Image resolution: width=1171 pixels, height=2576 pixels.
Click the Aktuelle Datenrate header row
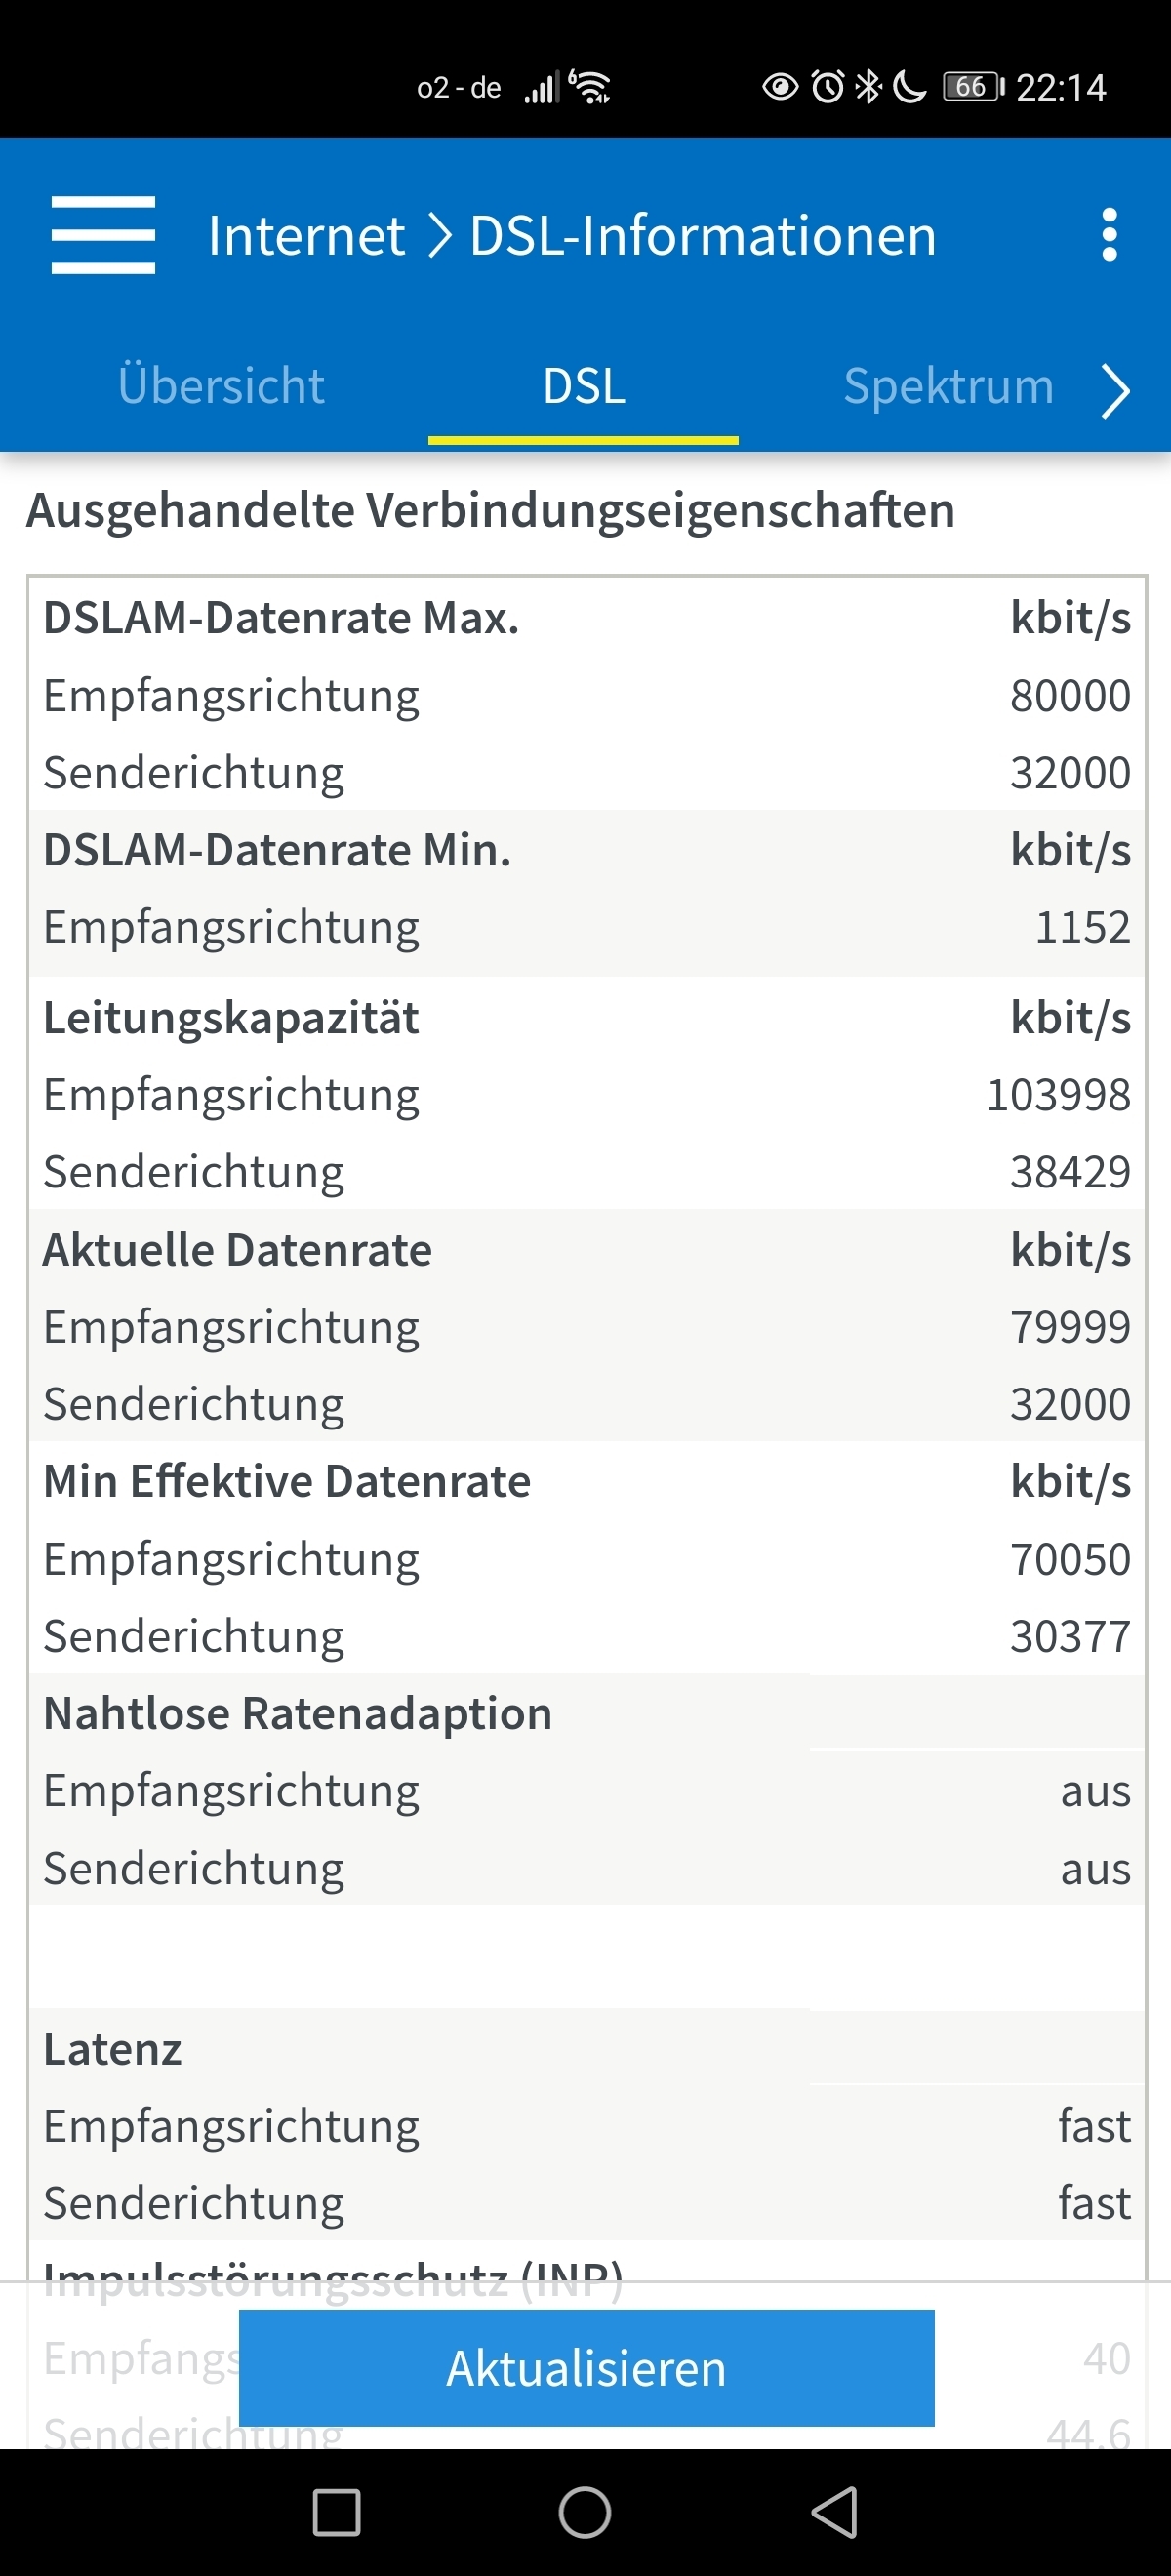pyautogui.click(x=586, y=1249)
